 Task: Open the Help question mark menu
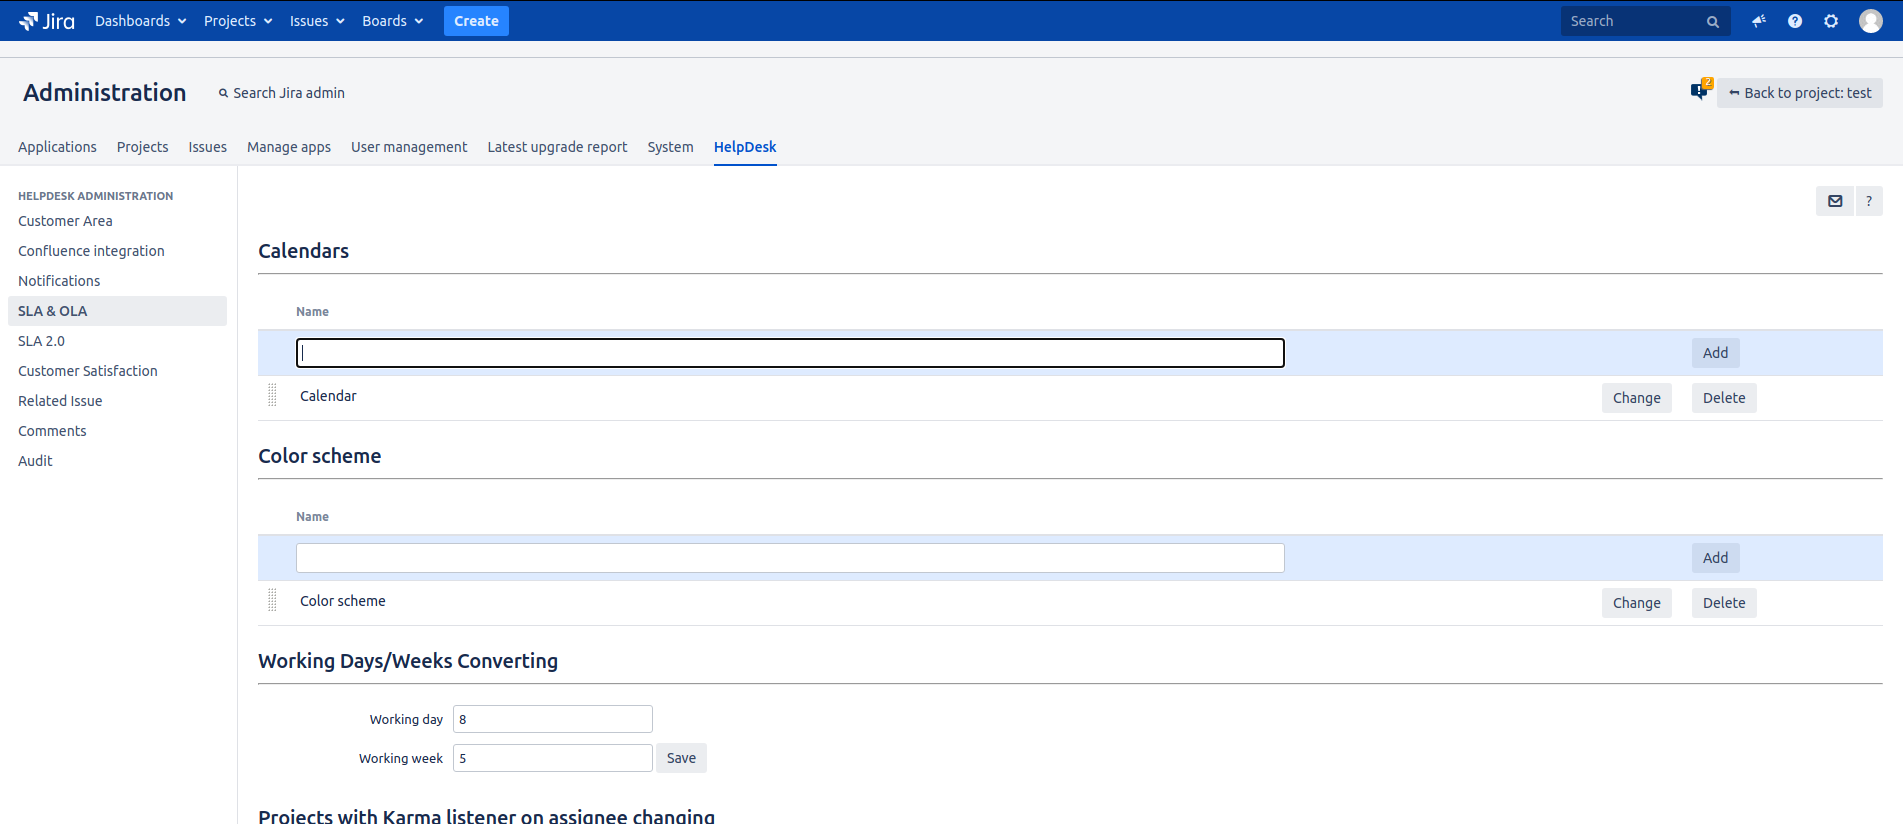point(1795,21)
